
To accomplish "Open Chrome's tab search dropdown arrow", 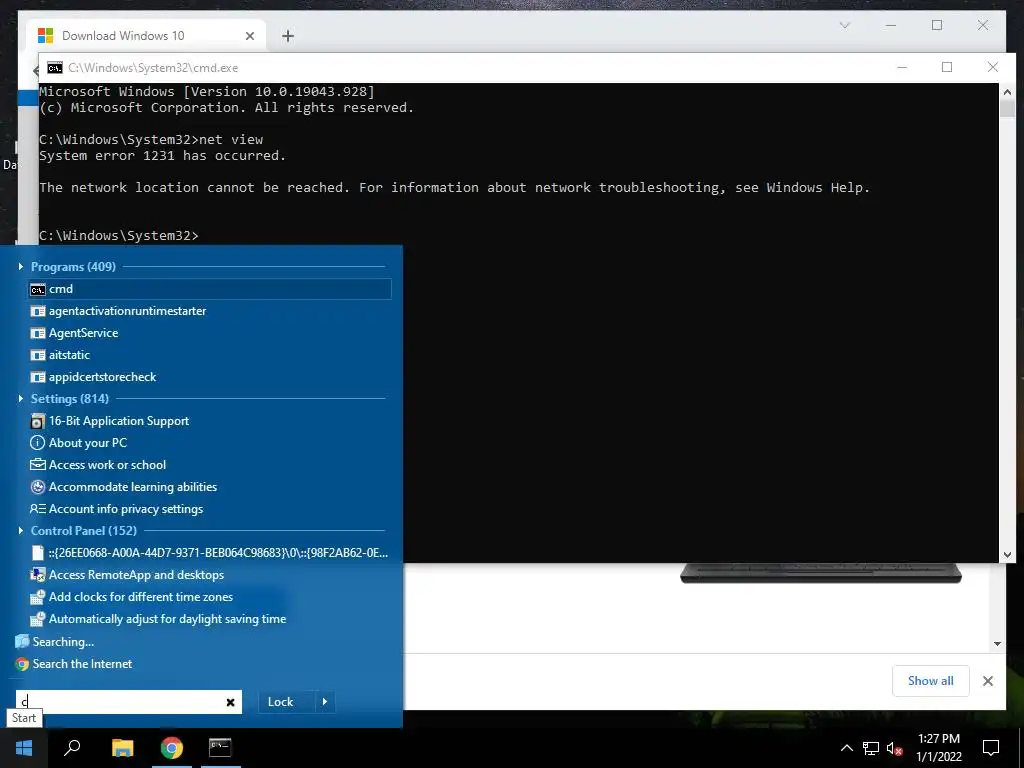I will [x=845, y=25].
